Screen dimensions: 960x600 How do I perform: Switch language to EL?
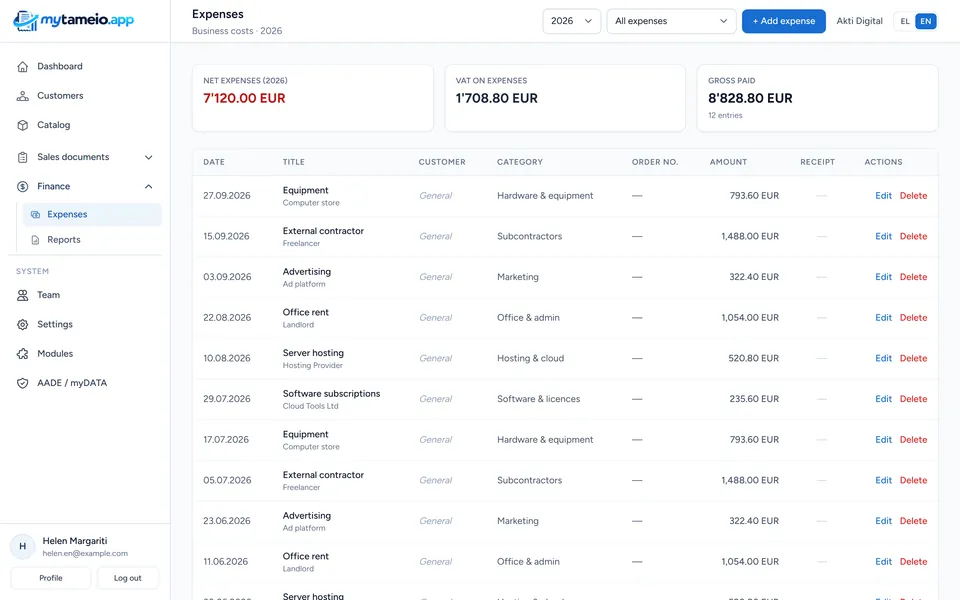(905, 21)
